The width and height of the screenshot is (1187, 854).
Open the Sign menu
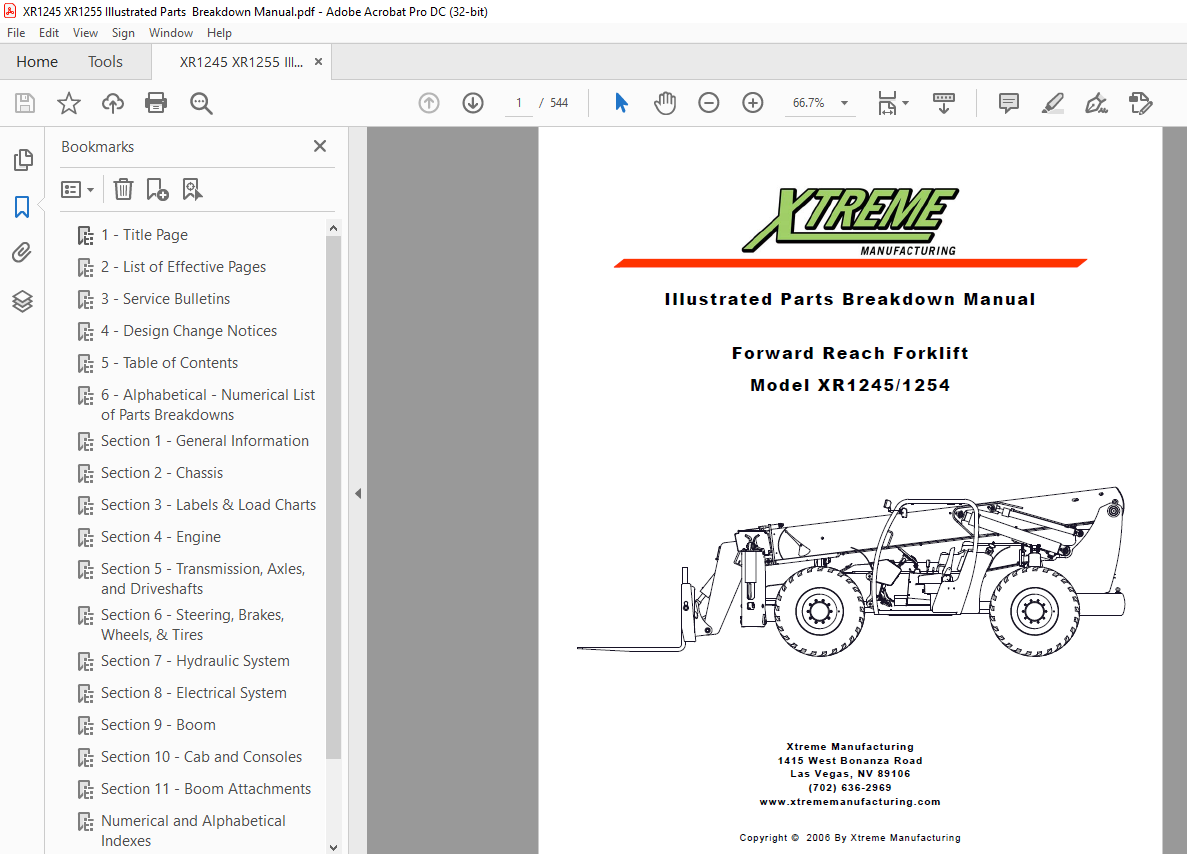pos(123,33)
